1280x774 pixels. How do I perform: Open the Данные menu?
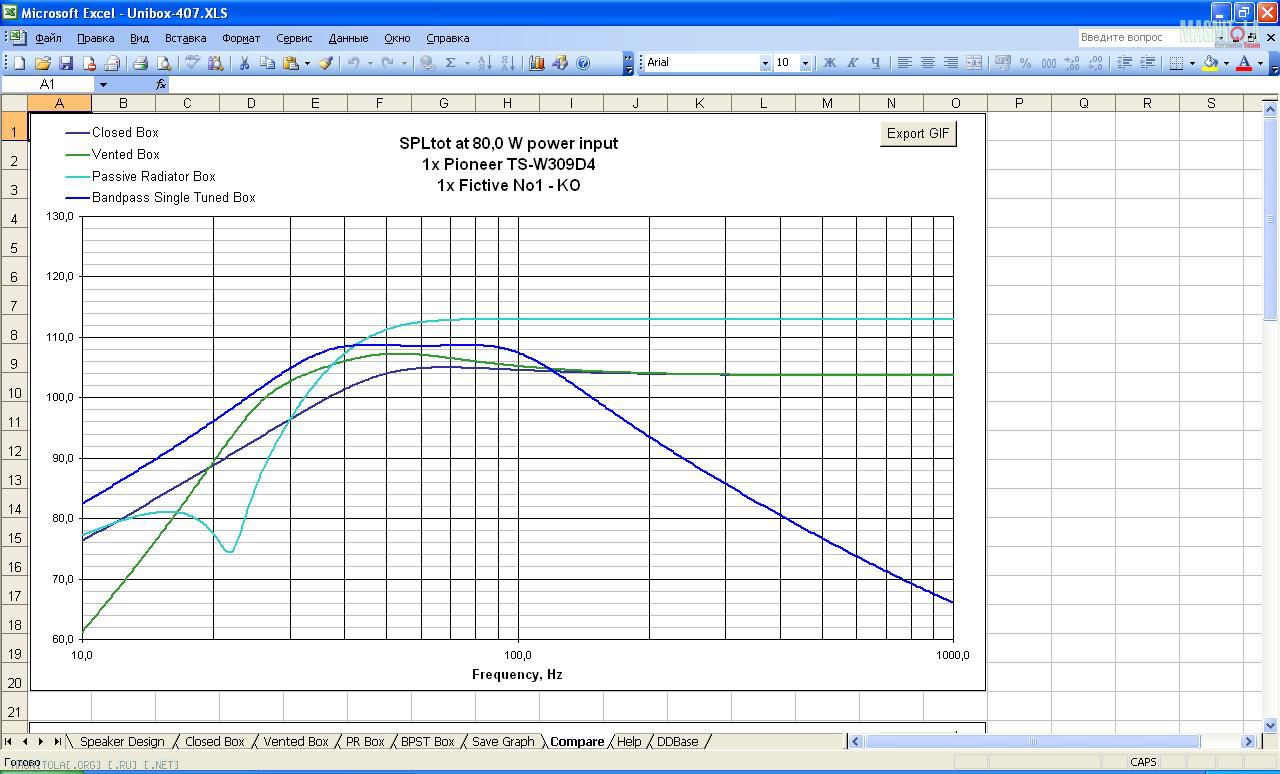point(348,38)
